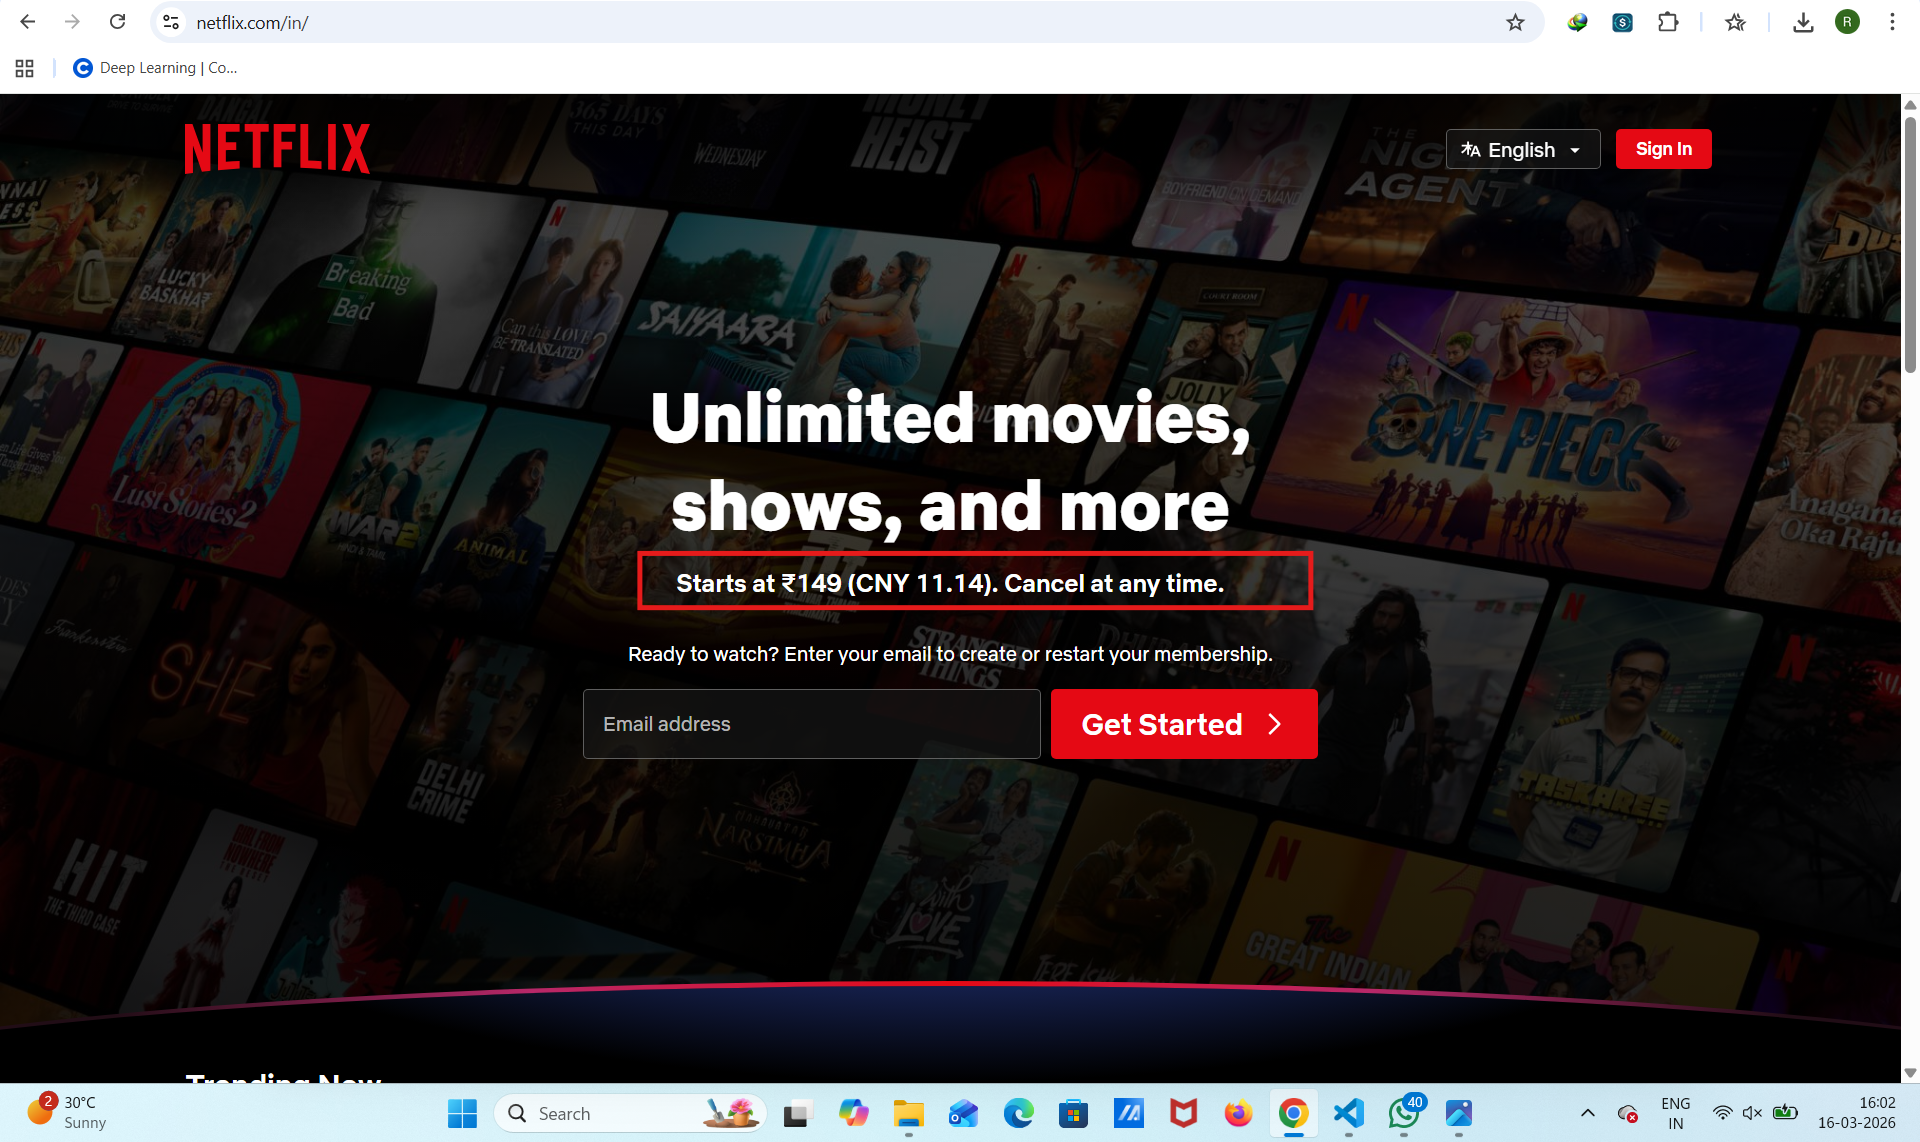Click the 'Unlimited movies, shows, and more' headline

click(x=950, y=462)
